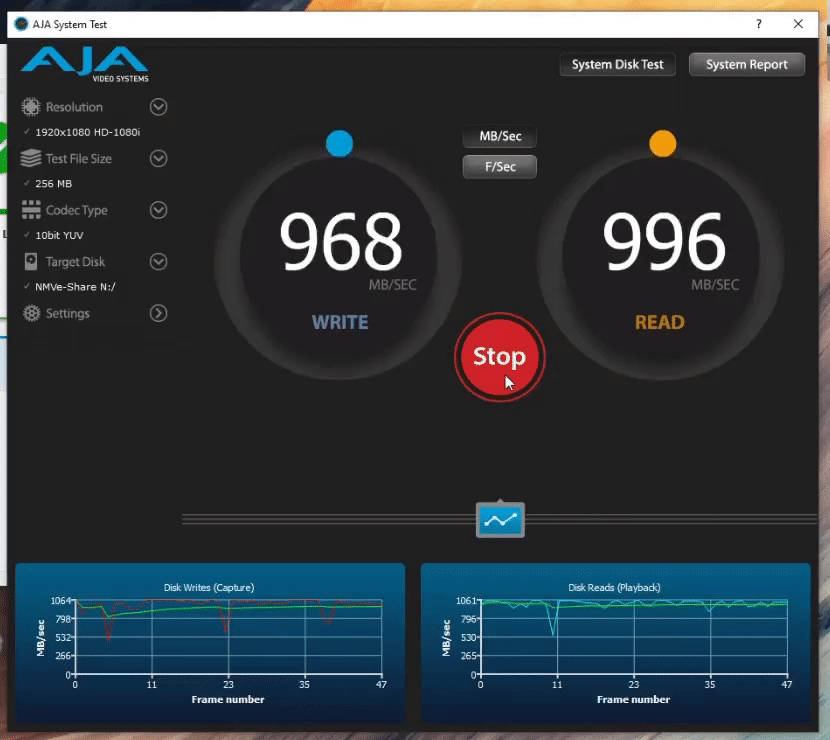The width and height of the screenshot is (830, 740).
Task: Open the System Disk Test view
Action: click(x=617, y=65)
